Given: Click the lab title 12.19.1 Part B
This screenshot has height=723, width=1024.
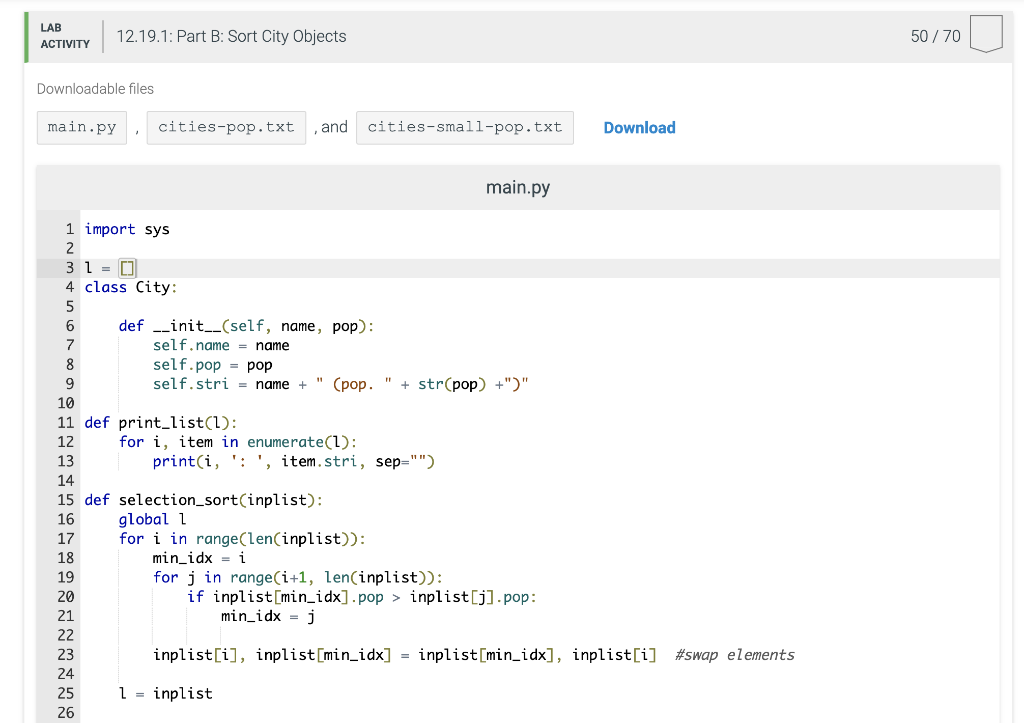Looking at the screenshot, I should pyautogui.click(x=231, y=36).
